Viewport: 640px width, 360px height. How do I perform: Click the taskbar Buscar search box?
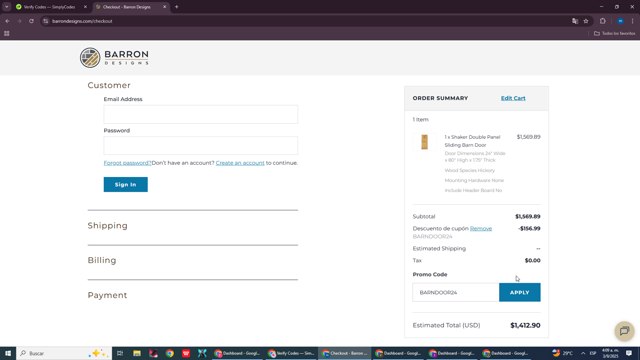point(64,353)
